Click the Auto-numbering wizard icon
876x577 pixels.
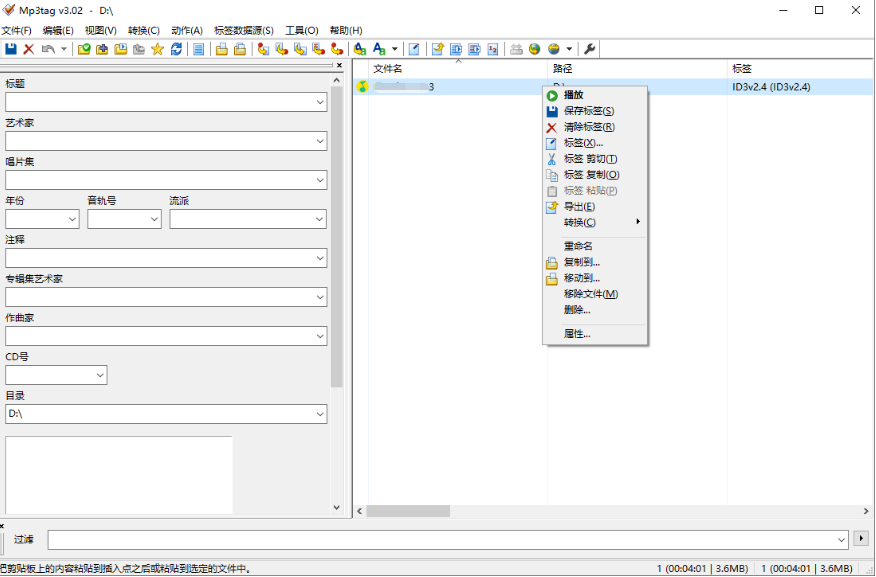(x=493, y=49)
